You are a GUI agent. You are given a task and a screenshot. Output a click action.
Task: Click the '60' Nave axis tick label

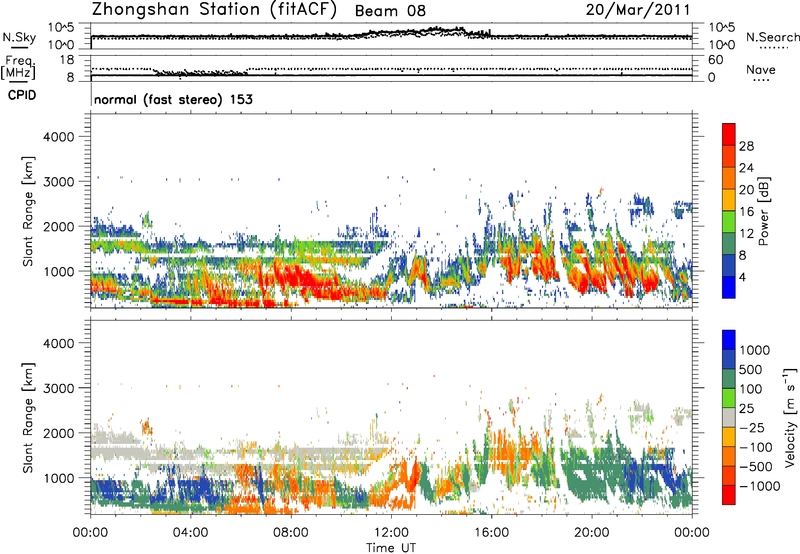click(715, 60)
